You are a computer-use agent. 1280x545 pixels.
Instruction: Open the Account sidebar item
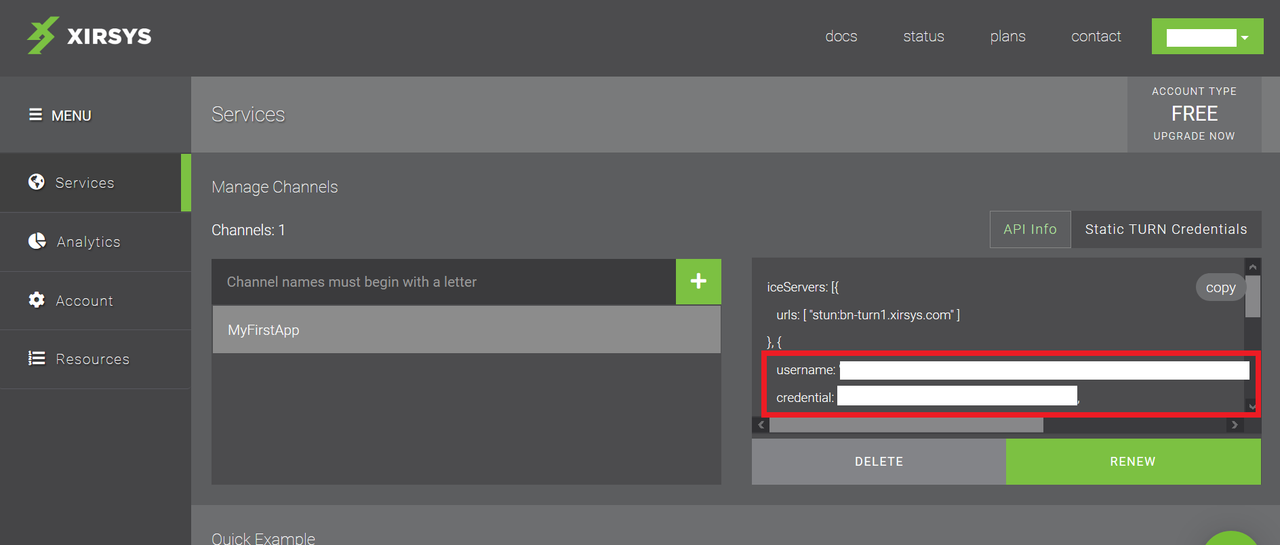click(x=95, y=301)
